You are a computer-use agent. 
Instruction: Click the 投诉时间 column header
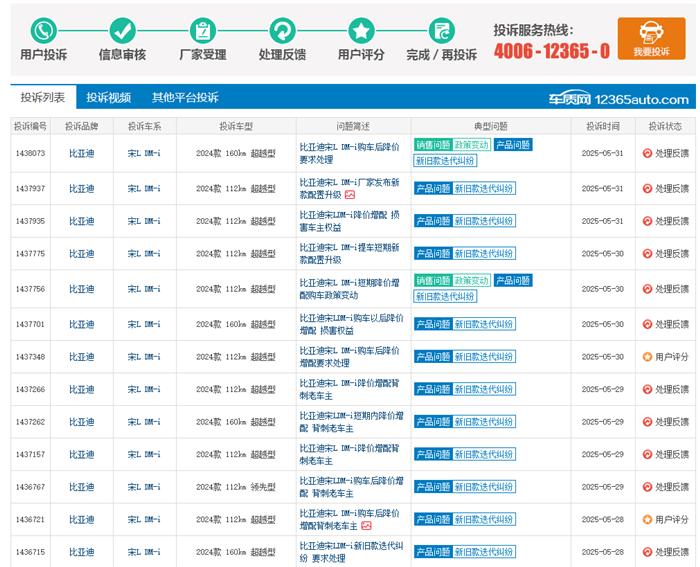[603, 126]
